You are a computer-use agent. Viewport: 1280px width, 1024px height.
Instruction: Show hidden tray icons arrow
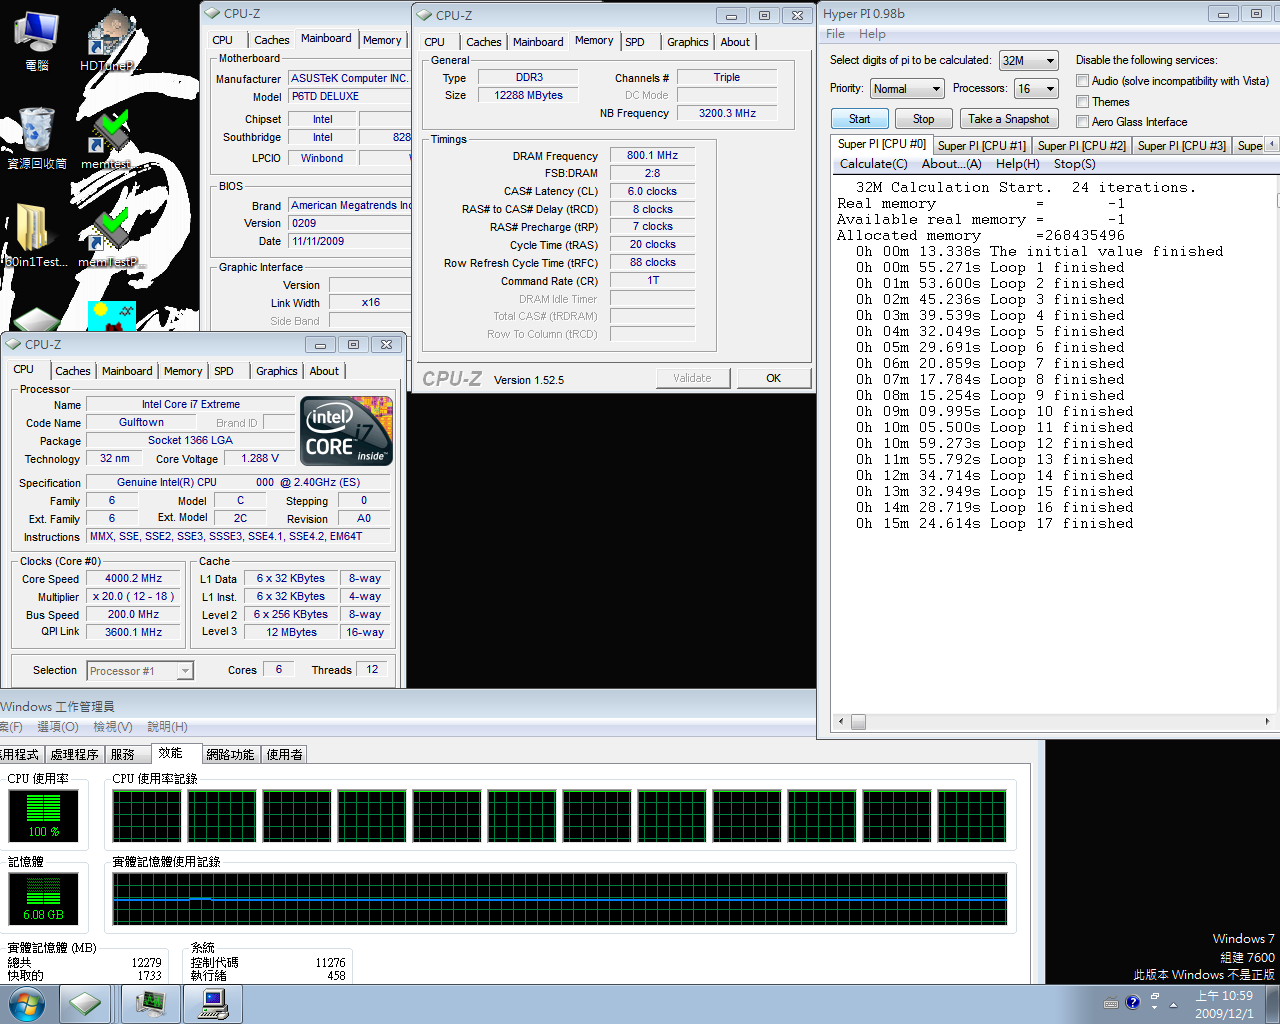pyautogui.click(x=1173, y=1004)
